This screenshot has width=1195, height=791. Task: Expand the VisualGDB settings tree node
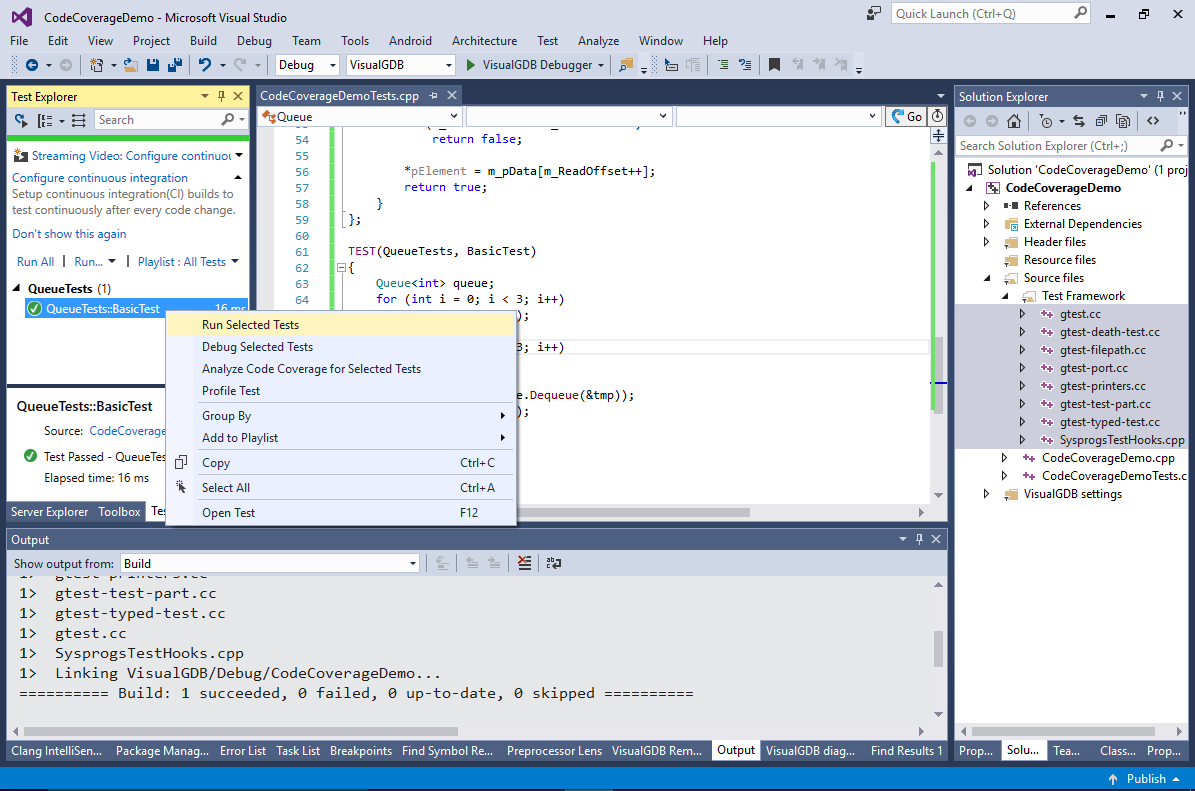pyautogui.click(x=986, y=494)
